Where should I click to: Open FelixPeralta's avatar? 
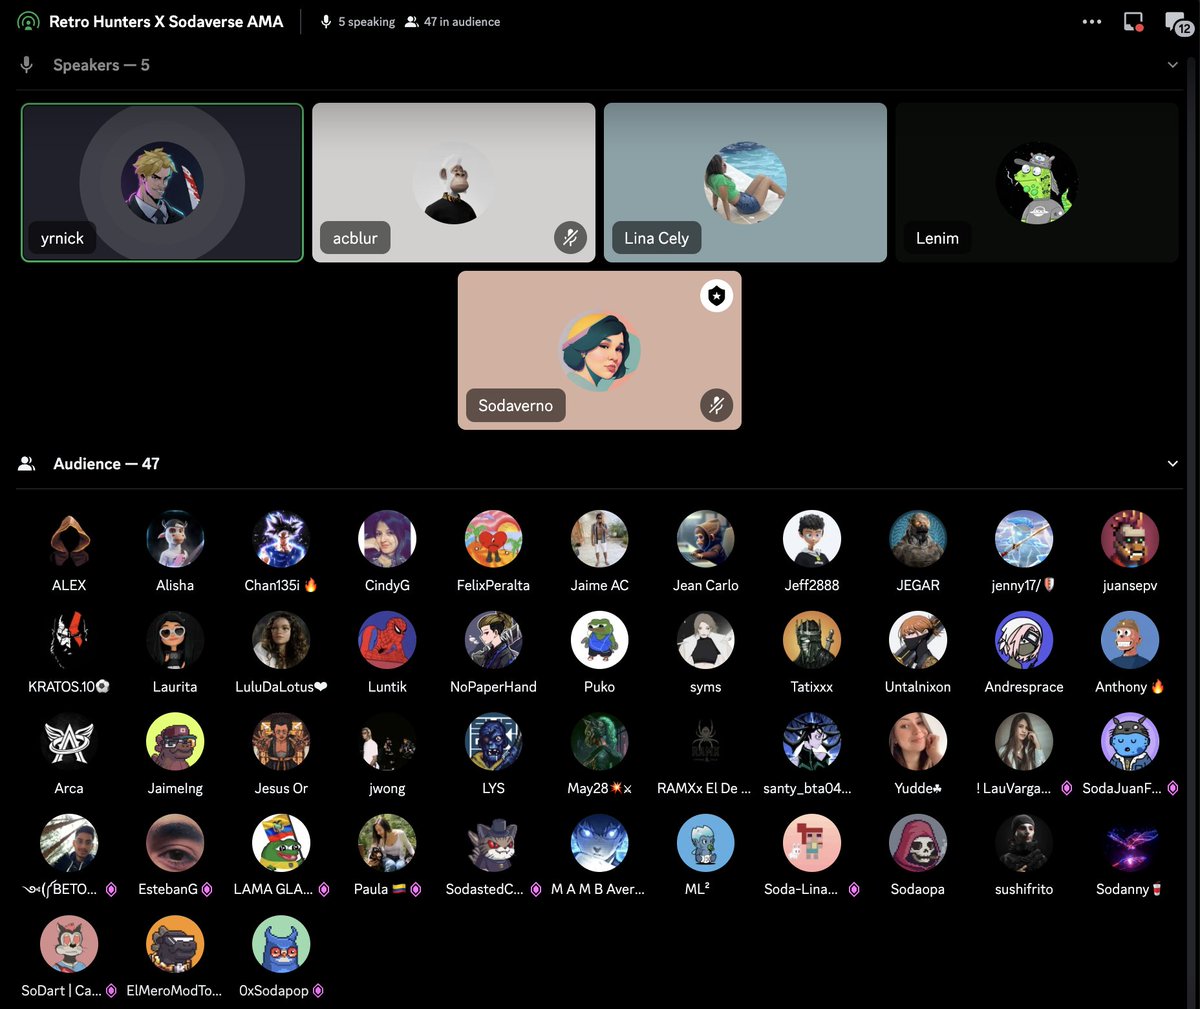click(493, 539)
